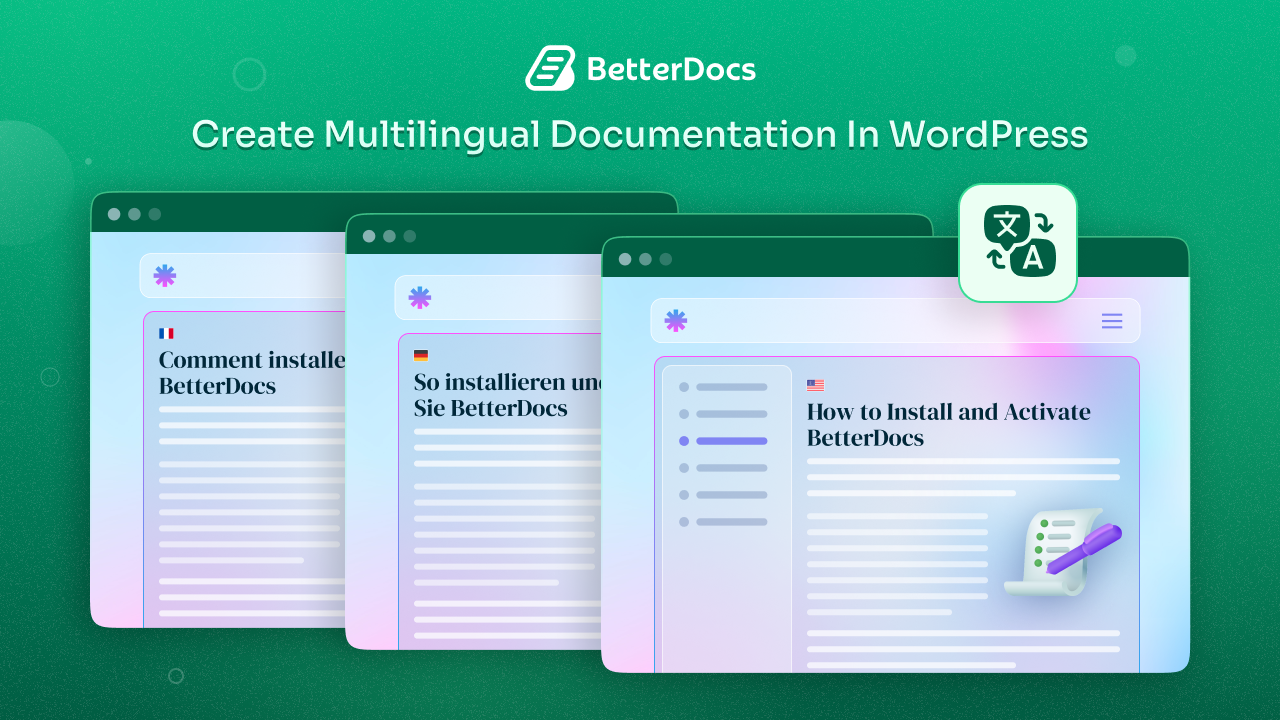The image size is (1280, 720).
Task: Click 'How to Install and Activate BetterDocs' heading
Action: (949, 425)
